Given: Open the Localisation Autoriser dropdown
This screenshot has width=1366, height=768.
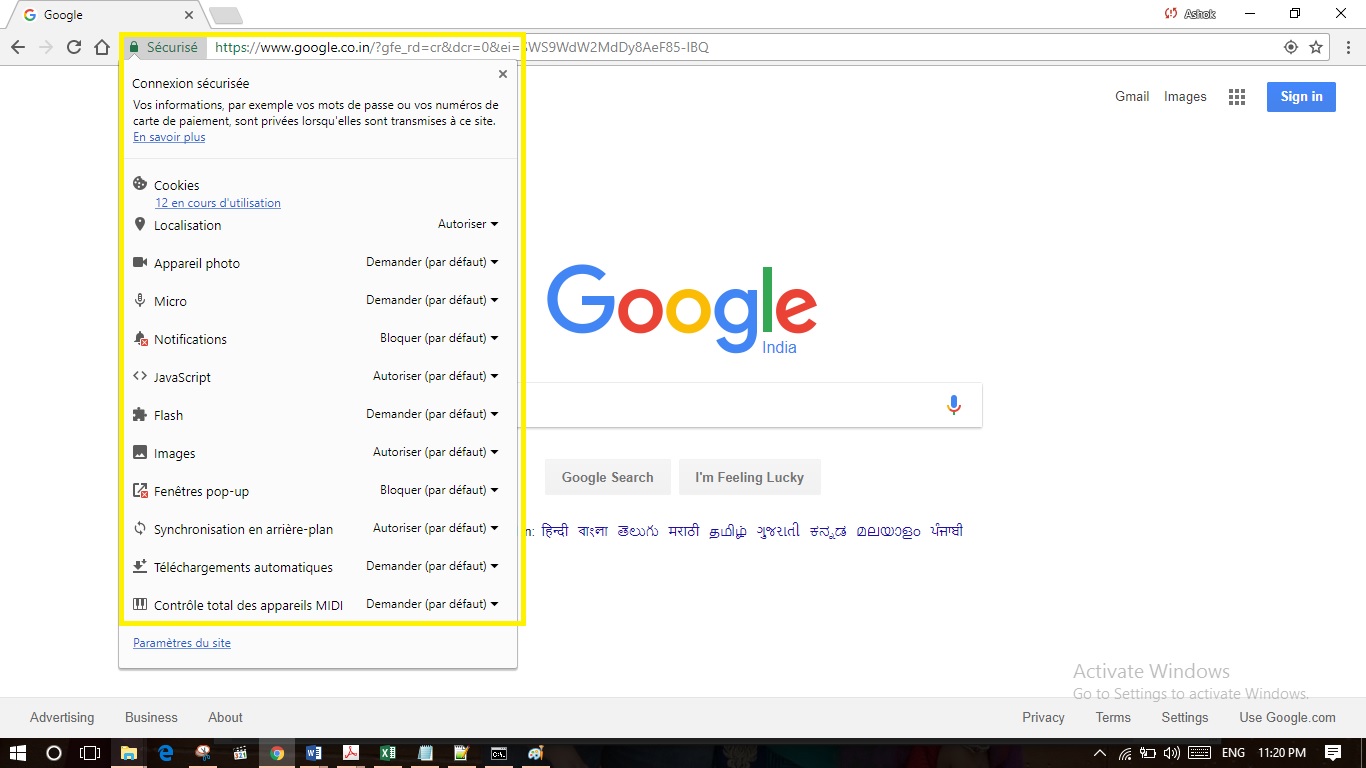Looking at the screenshot, I should [468, 224].
